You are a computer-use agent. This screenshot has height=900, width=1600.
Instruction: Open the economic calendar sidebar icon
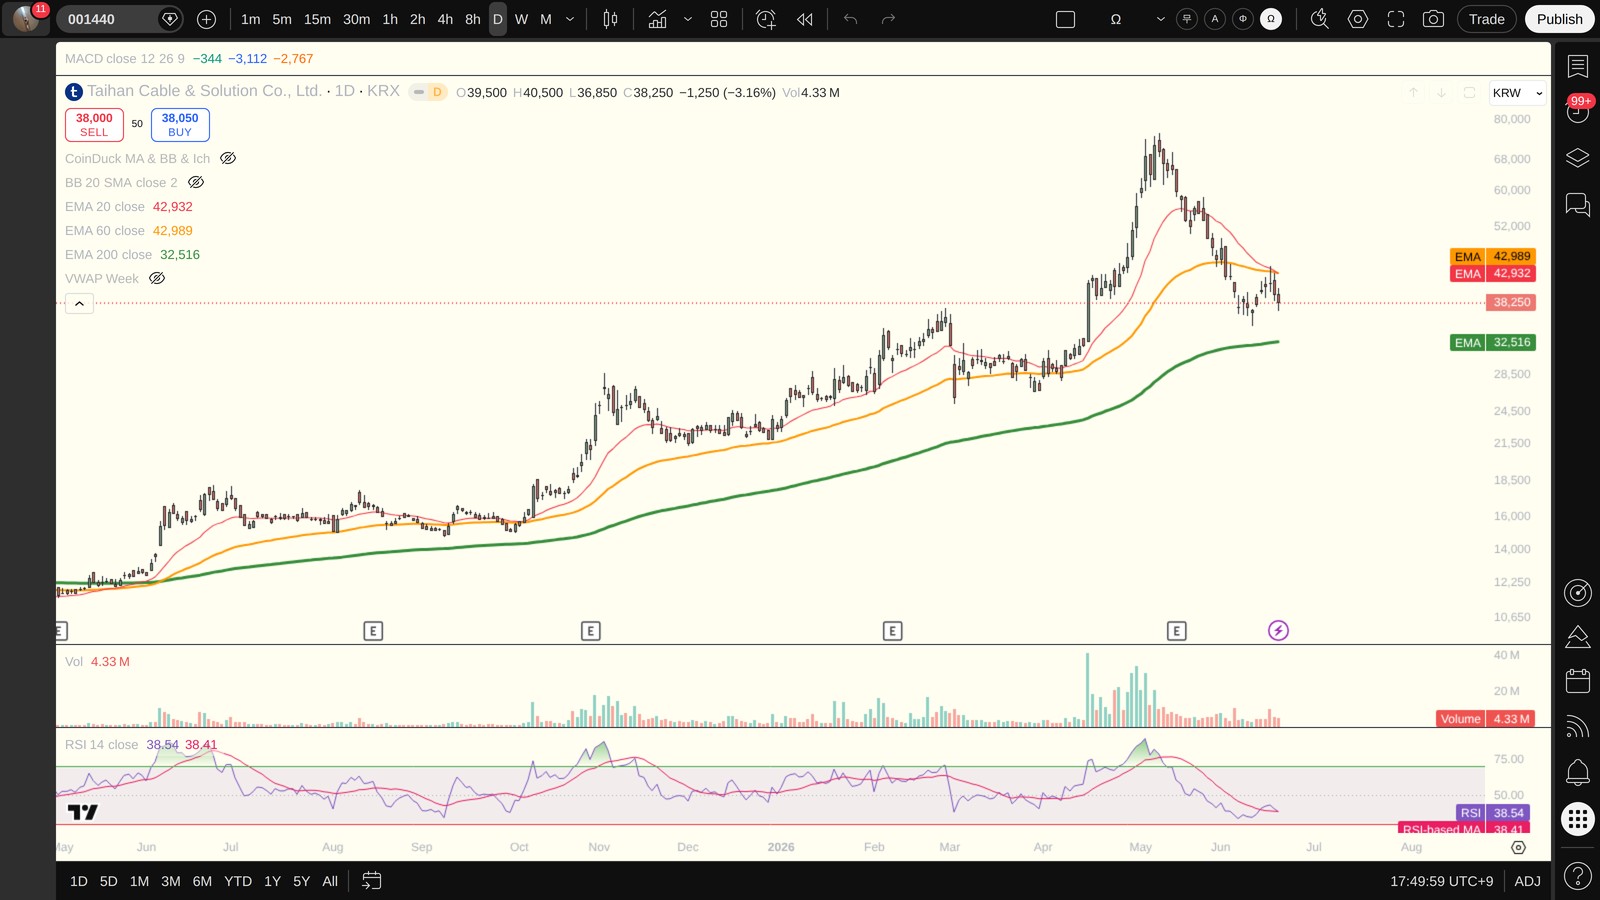(x=1578, y=681)
